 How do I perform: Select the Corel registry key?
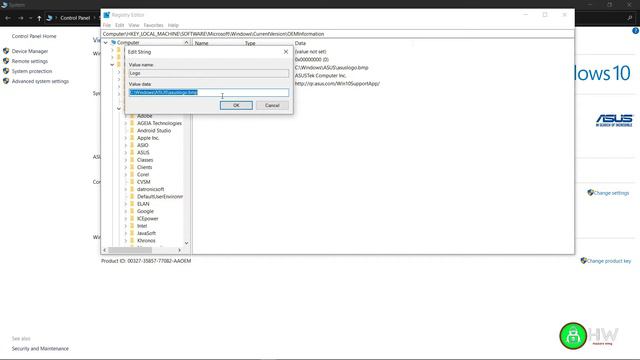[x=143, y=175]
